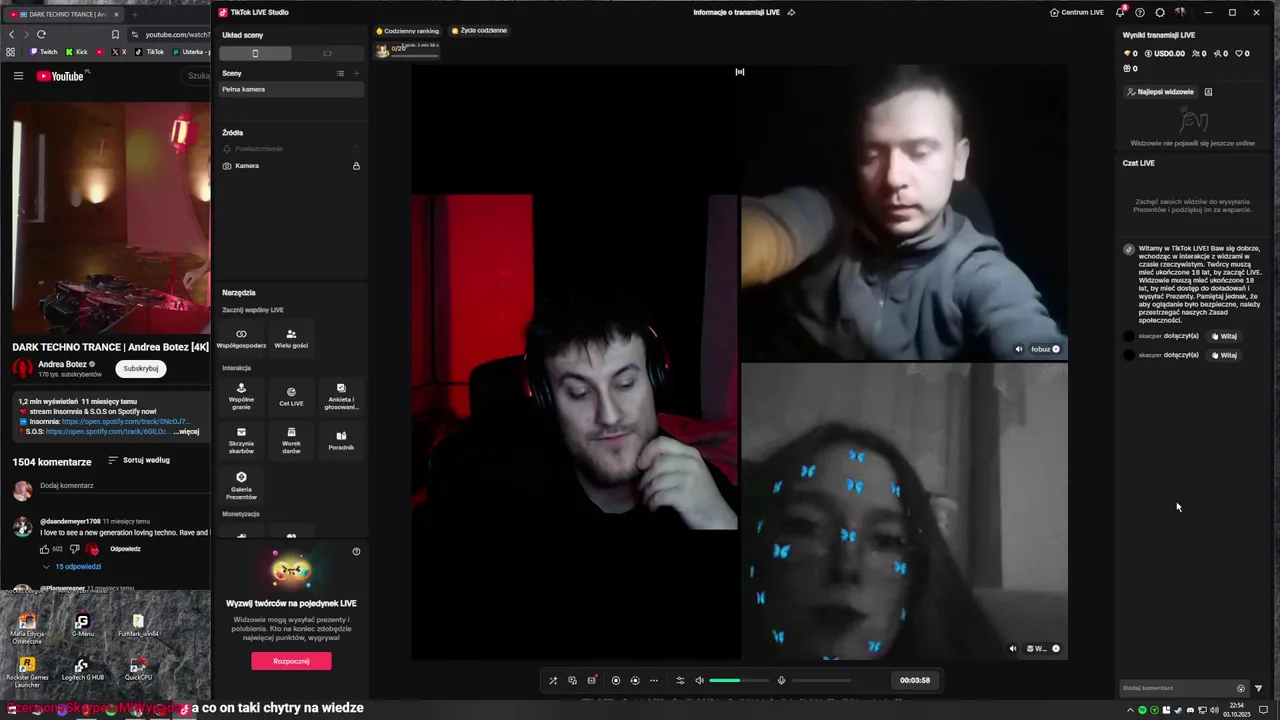Click the Rozpocznij button
The height and width of the screenshot is (720, 1280).
point(291,661)
